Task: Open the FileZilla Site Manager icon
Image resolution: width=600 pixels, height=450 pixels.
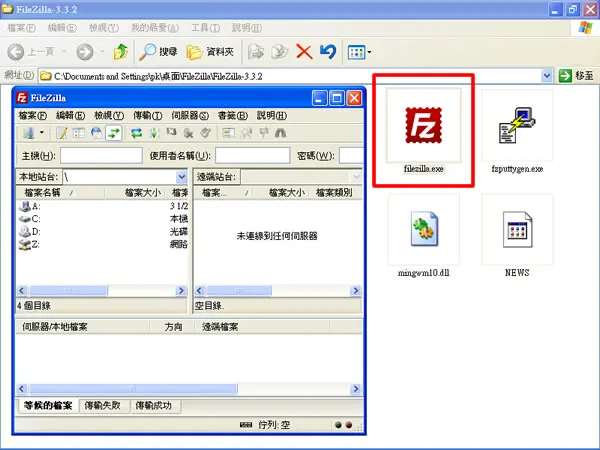Action: (x=29, y=133)
